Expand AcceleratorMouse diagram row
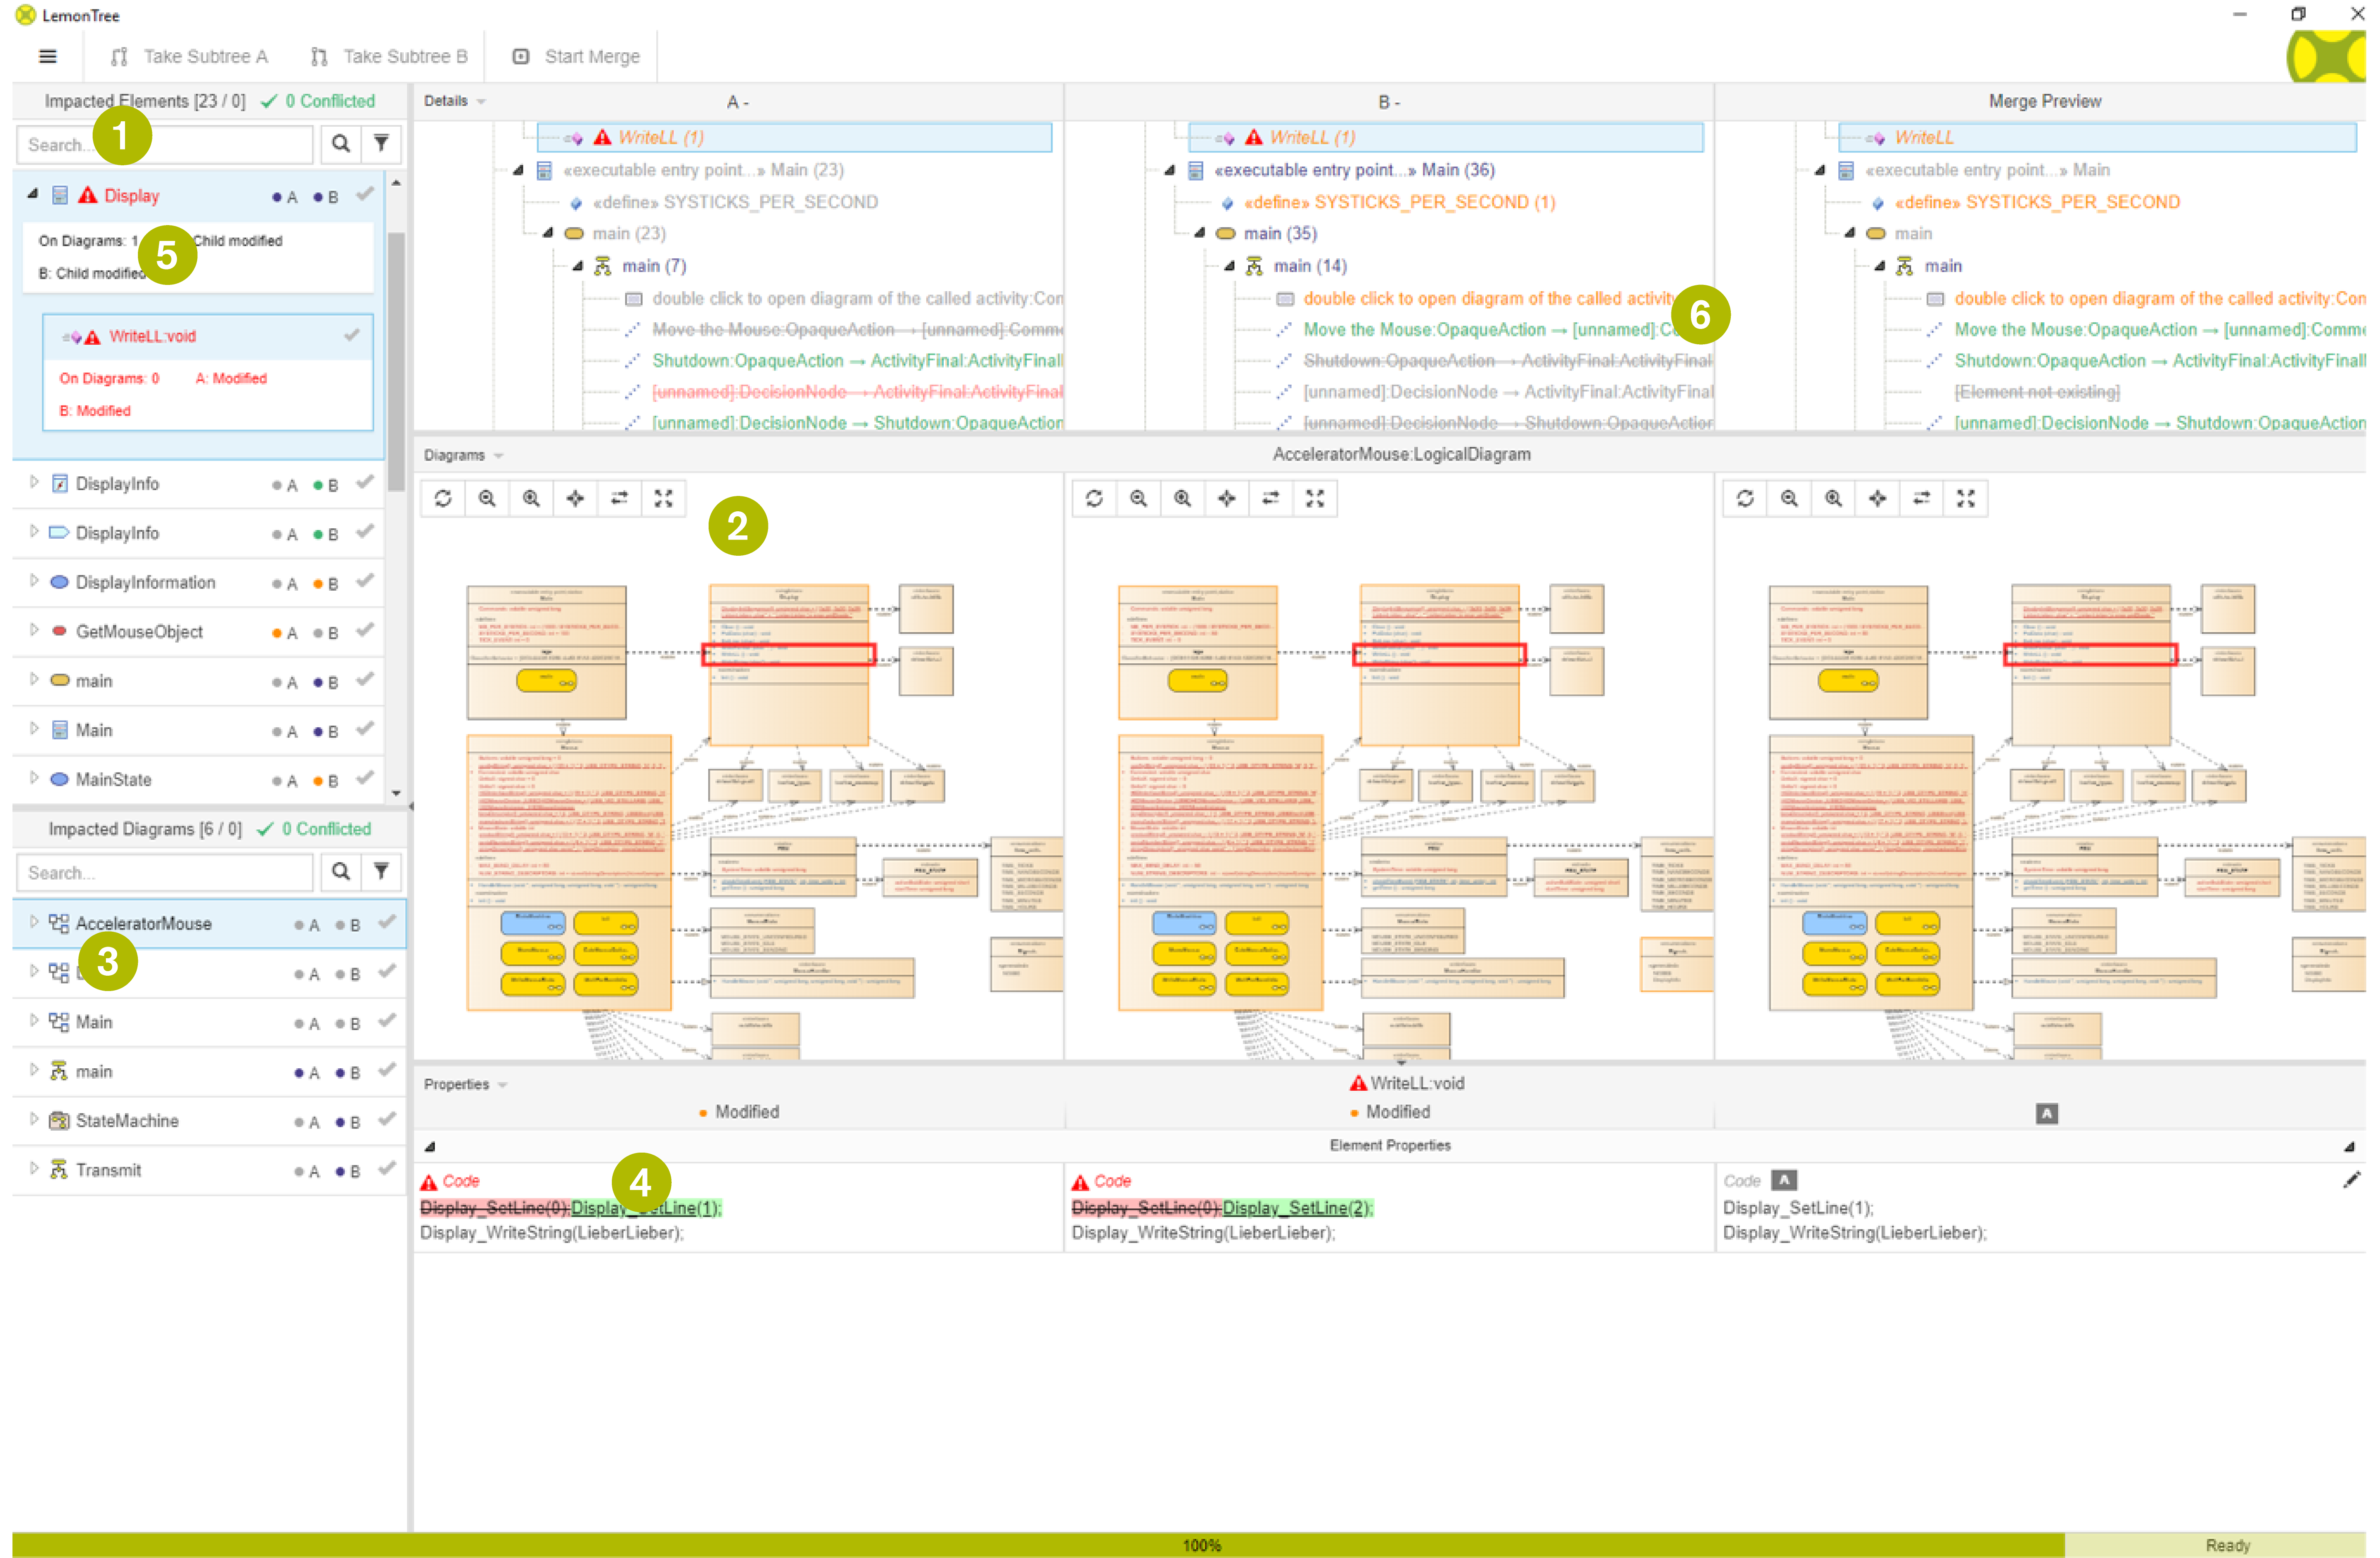 34,921
